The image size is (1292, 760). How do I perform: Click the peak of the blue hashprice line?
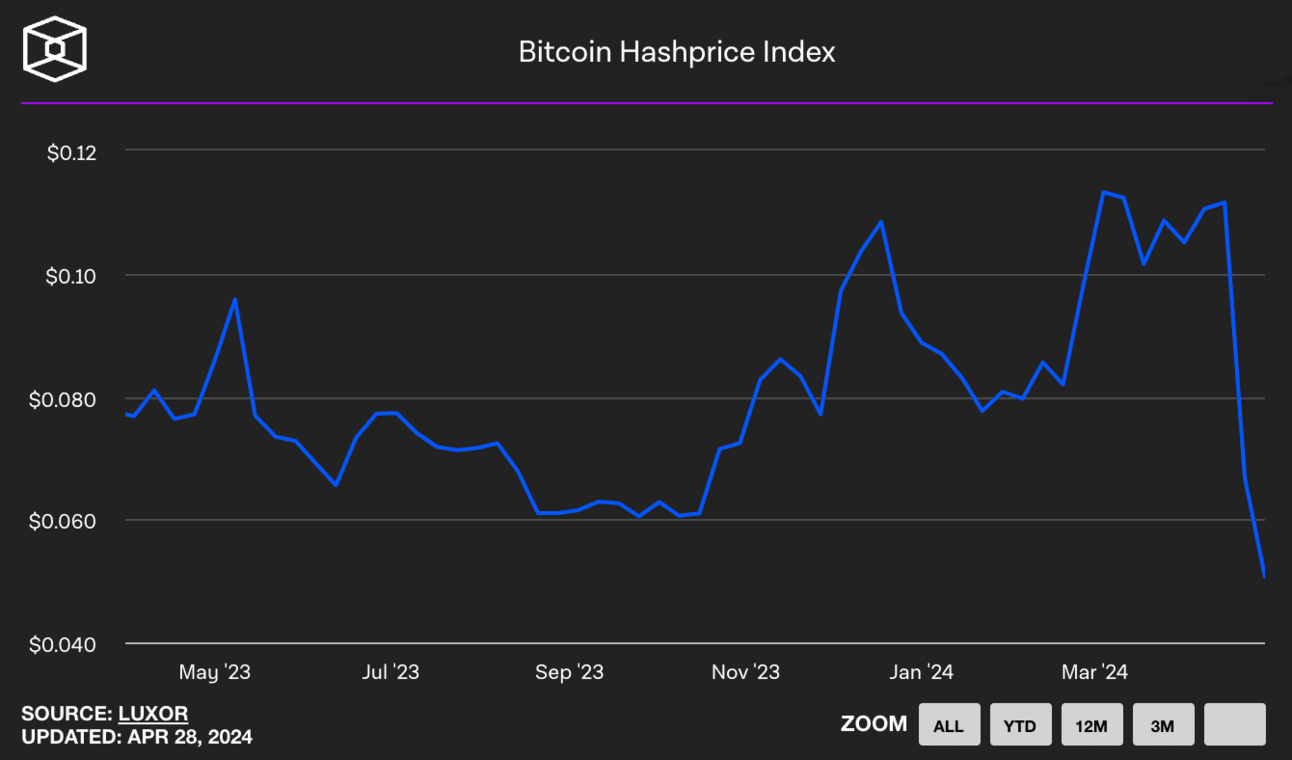click(1104, 191)
